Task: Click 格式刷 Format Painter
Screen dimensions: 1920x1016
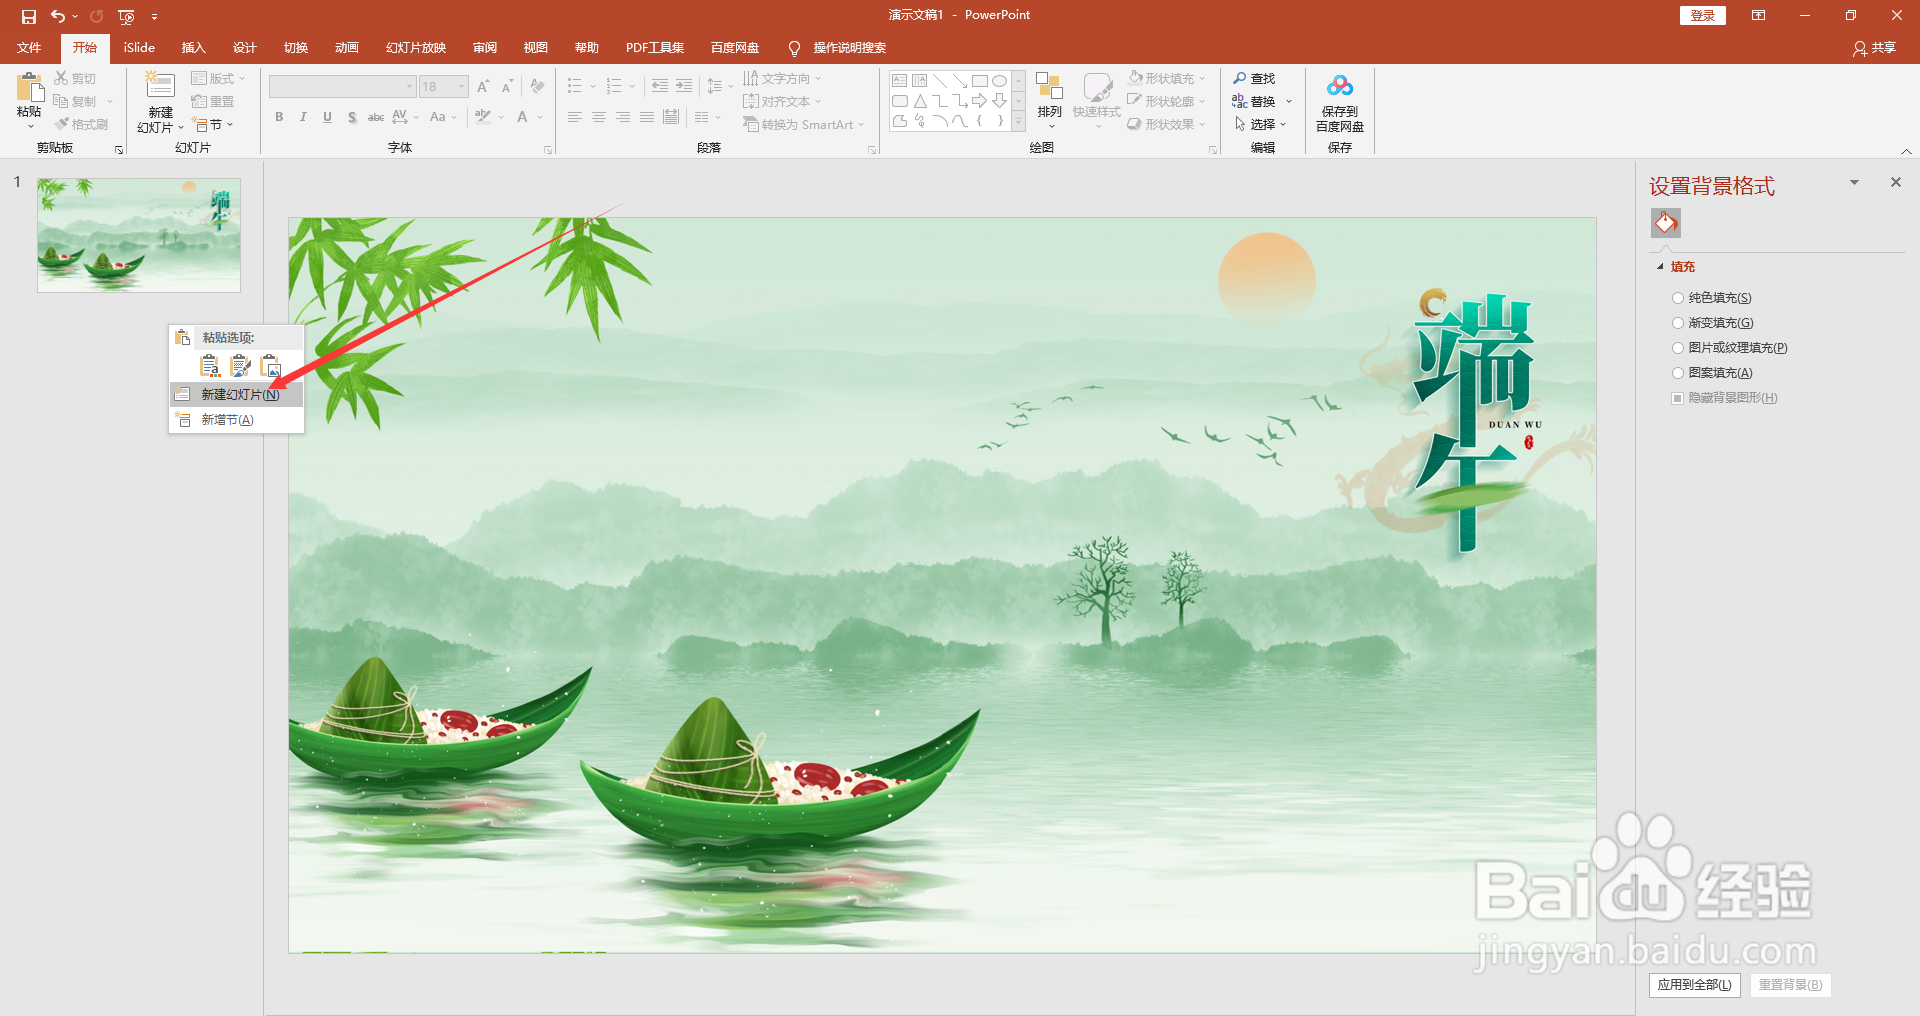Action: 81,125
